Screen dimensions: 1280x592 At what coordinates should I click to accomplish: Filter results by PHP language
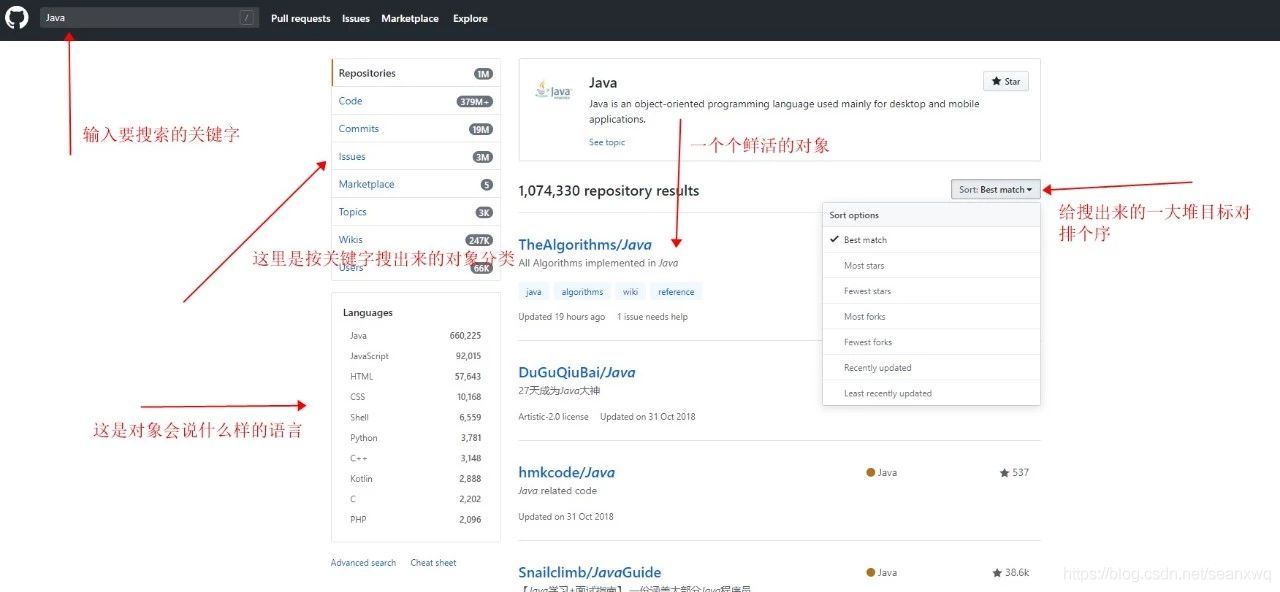[415, 520]
